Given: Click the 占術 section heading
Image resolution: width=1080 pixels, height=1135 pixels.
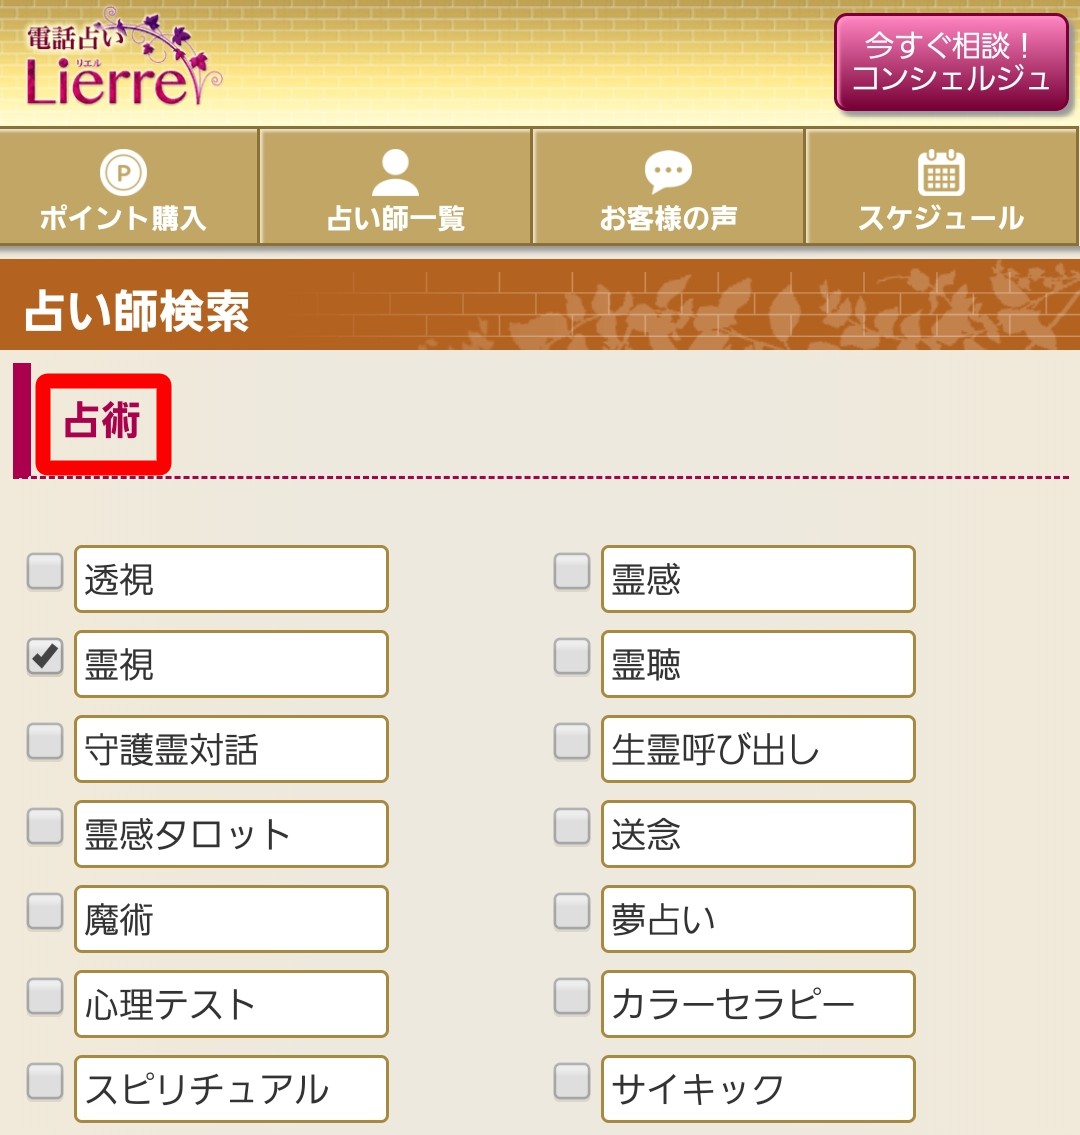Looking at the screenshot, I should point(103,422).
